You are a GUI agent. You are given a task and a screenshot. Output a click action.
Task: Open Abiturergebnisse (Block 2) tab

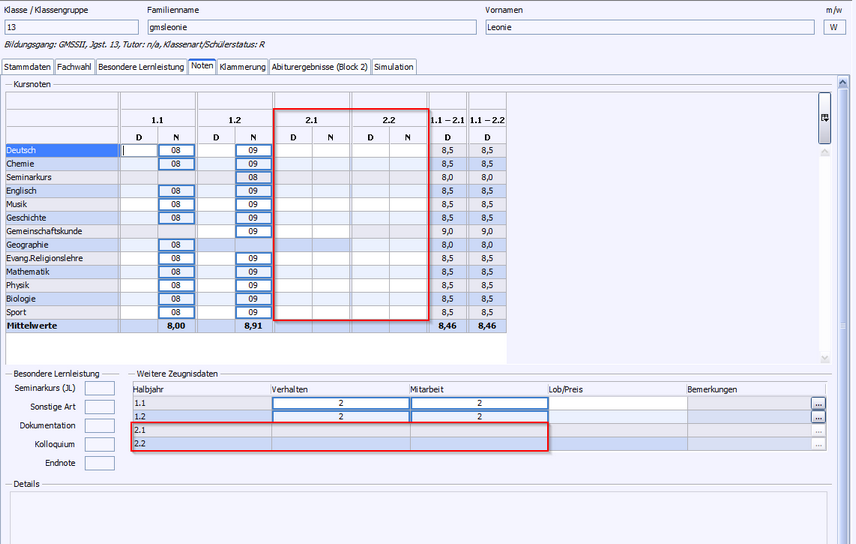pos(319,67)
